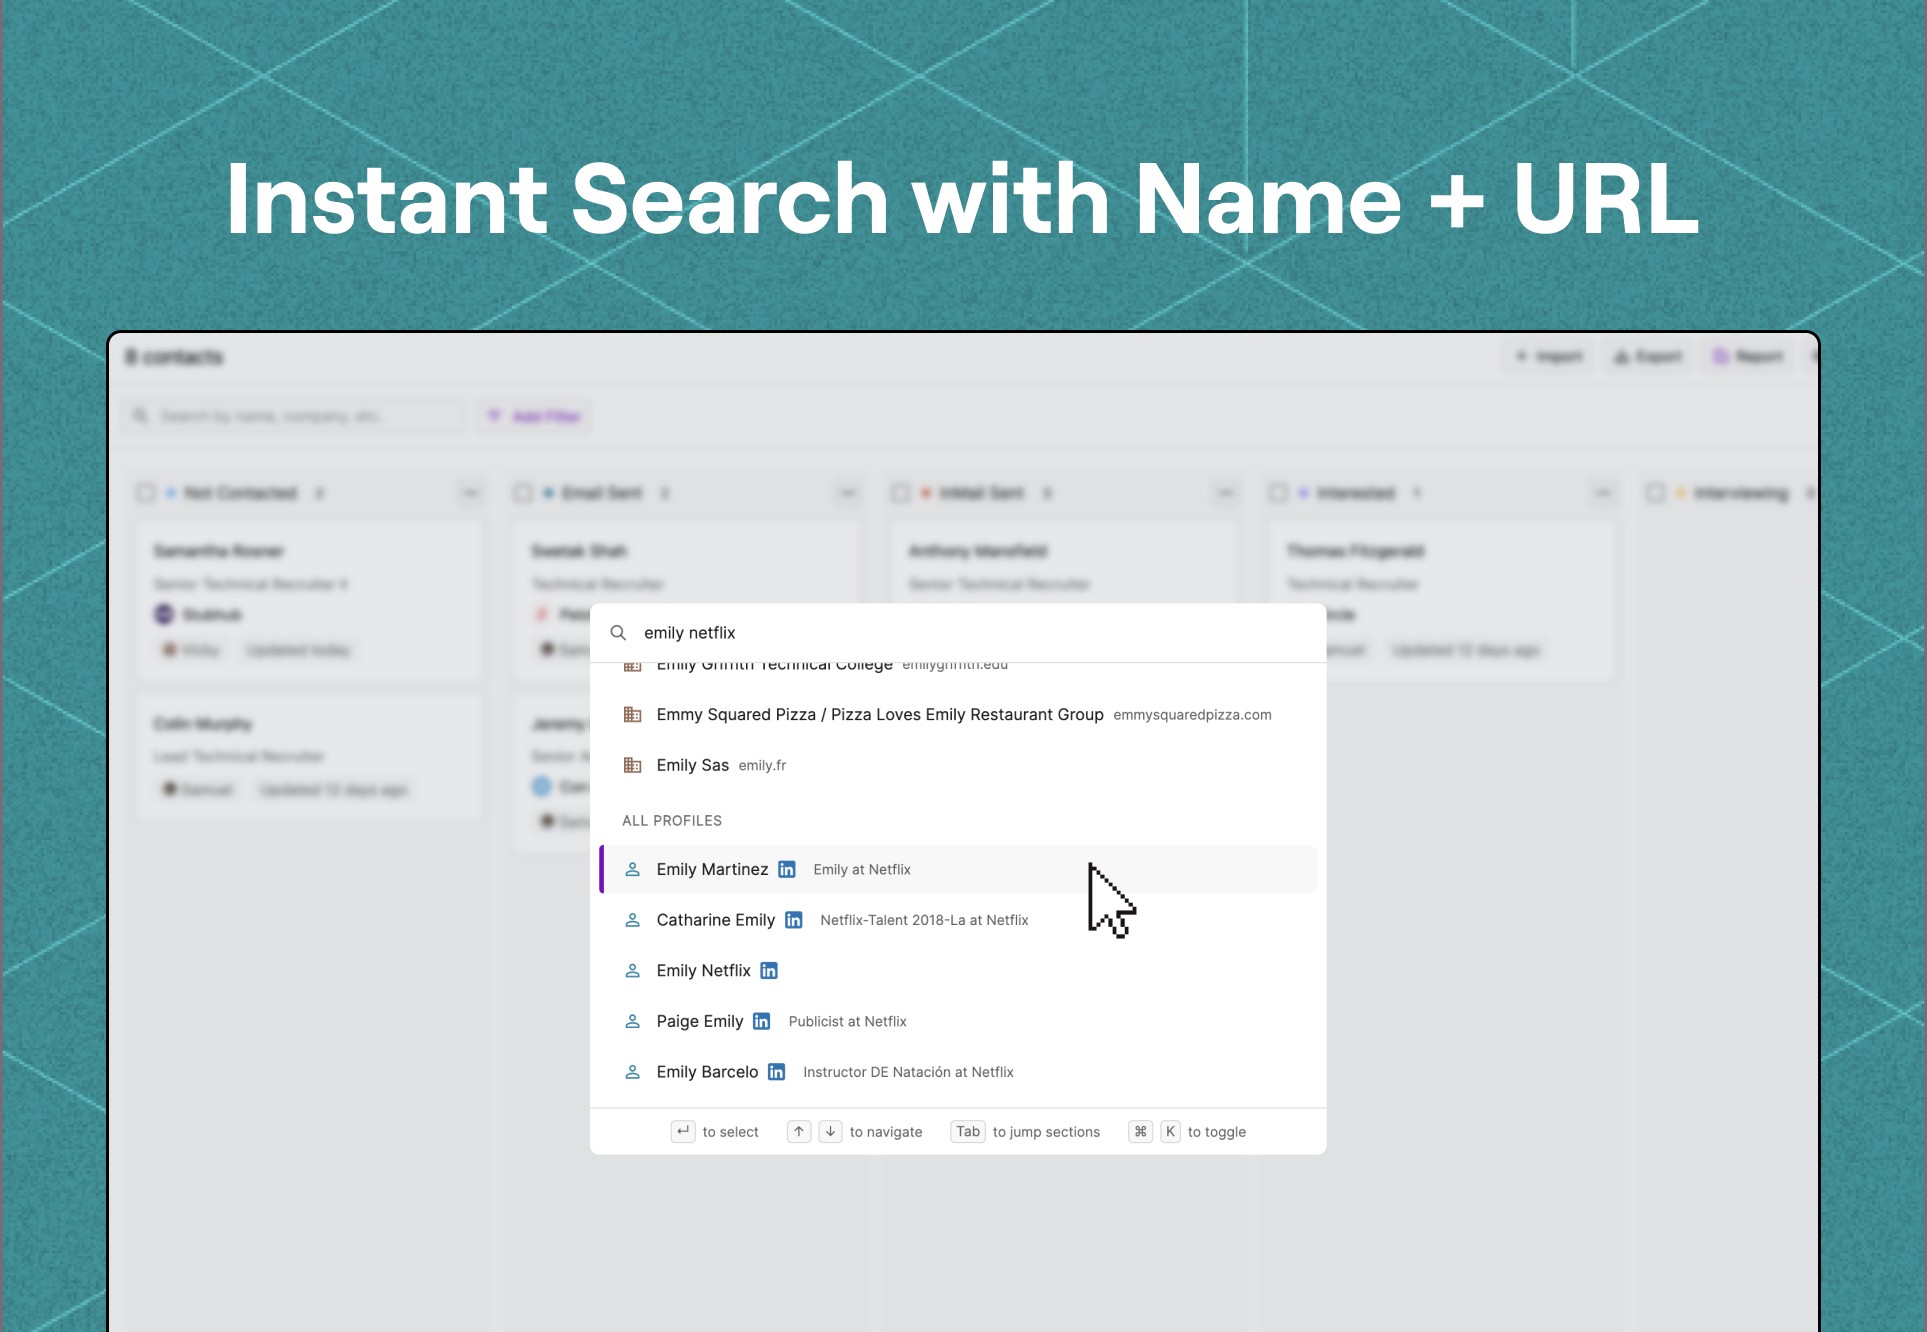Toggle the Not Contacted column checkbox
This screenshot has height=1332, width=1927.
[x=146, y=493]
